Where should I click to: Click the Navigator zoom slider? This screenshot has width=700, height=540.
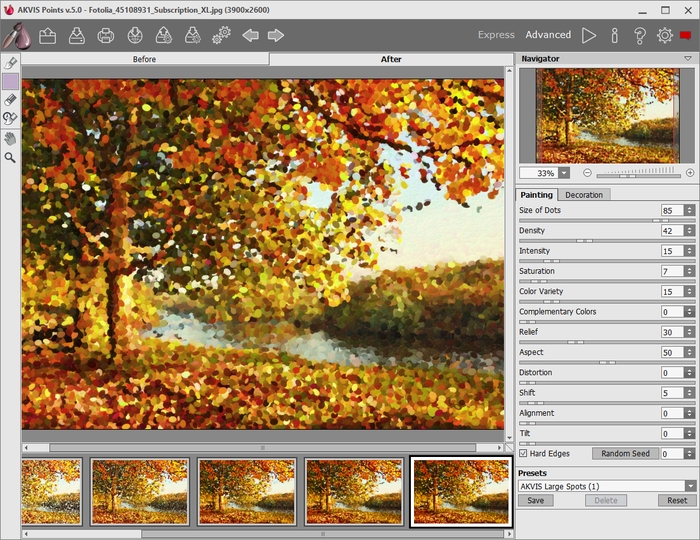coord(638,176)
